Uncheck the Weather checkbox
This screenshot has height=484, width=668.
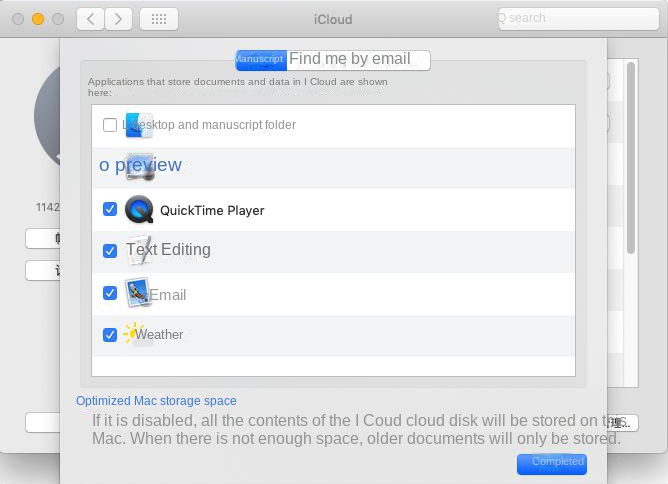pyautogui.click(x=110, y=334)
